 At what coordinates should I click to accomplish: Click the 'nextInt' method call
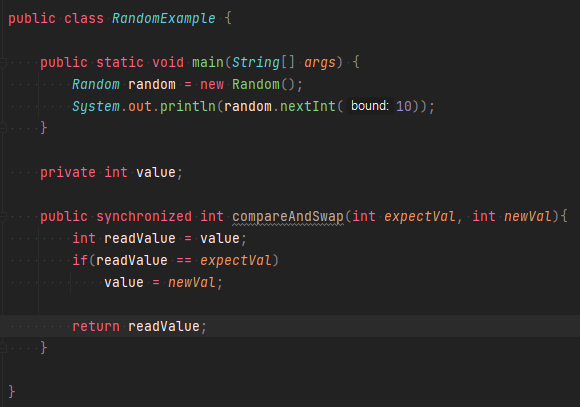tap(307, 107)
